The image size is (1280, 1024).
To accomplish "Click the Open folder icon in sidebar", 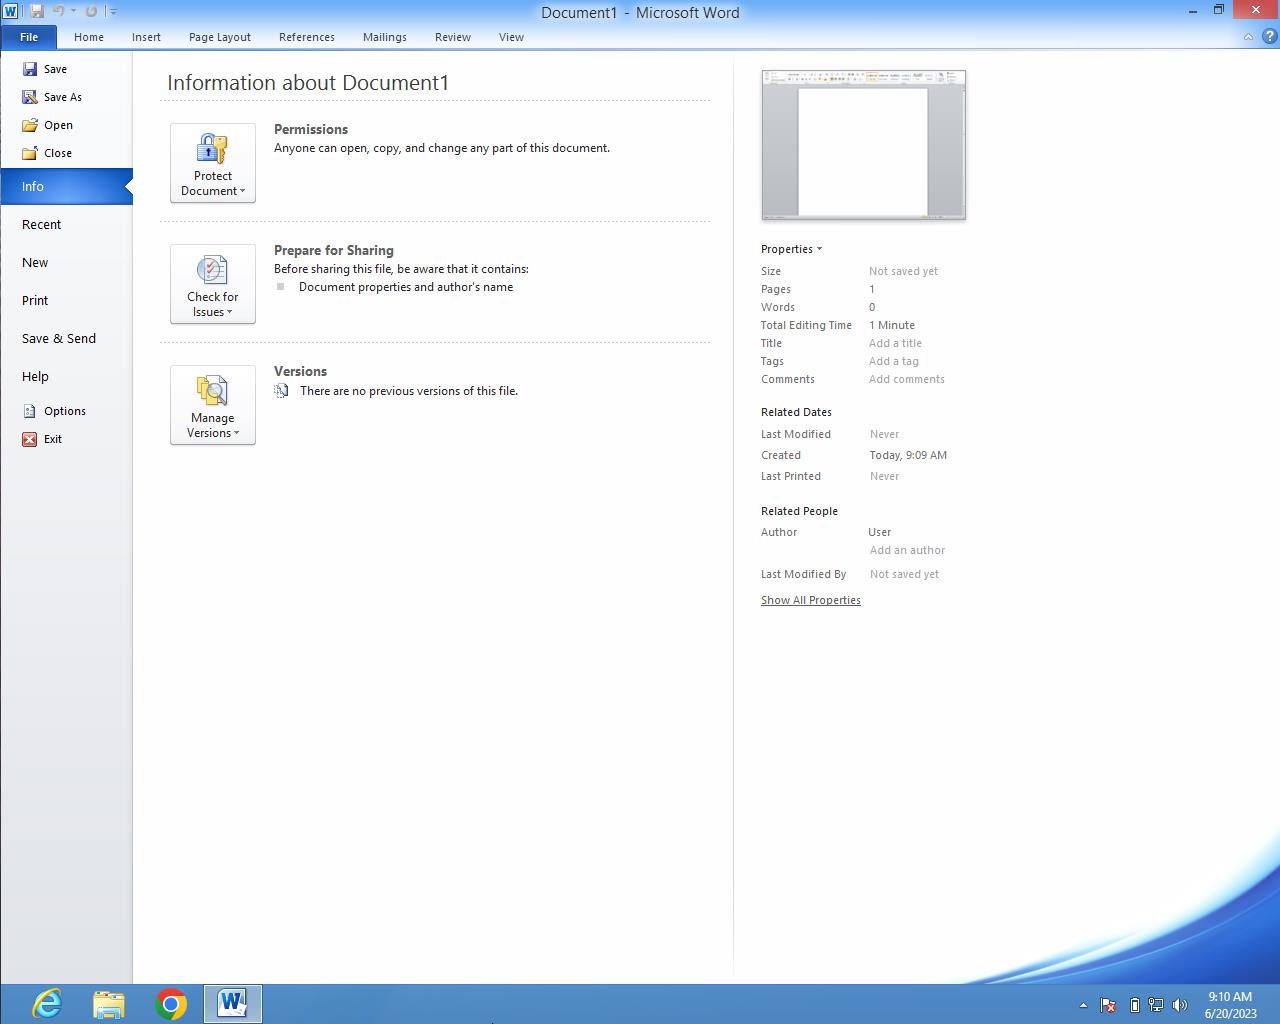I will [x=30, y=125].
